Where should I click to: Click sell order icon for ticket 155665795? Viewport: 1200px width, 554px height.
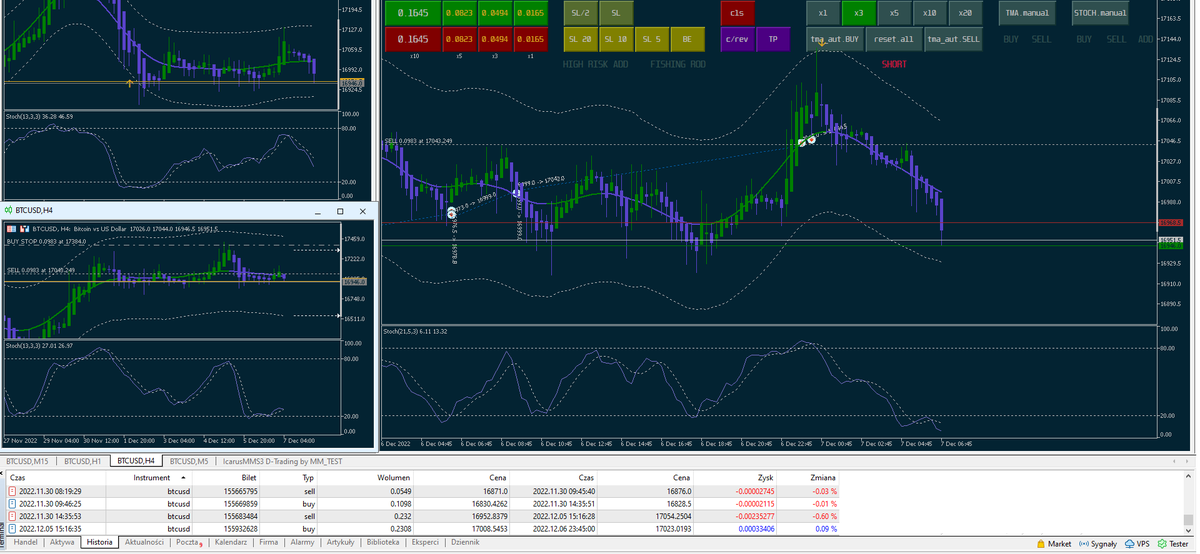13,492
